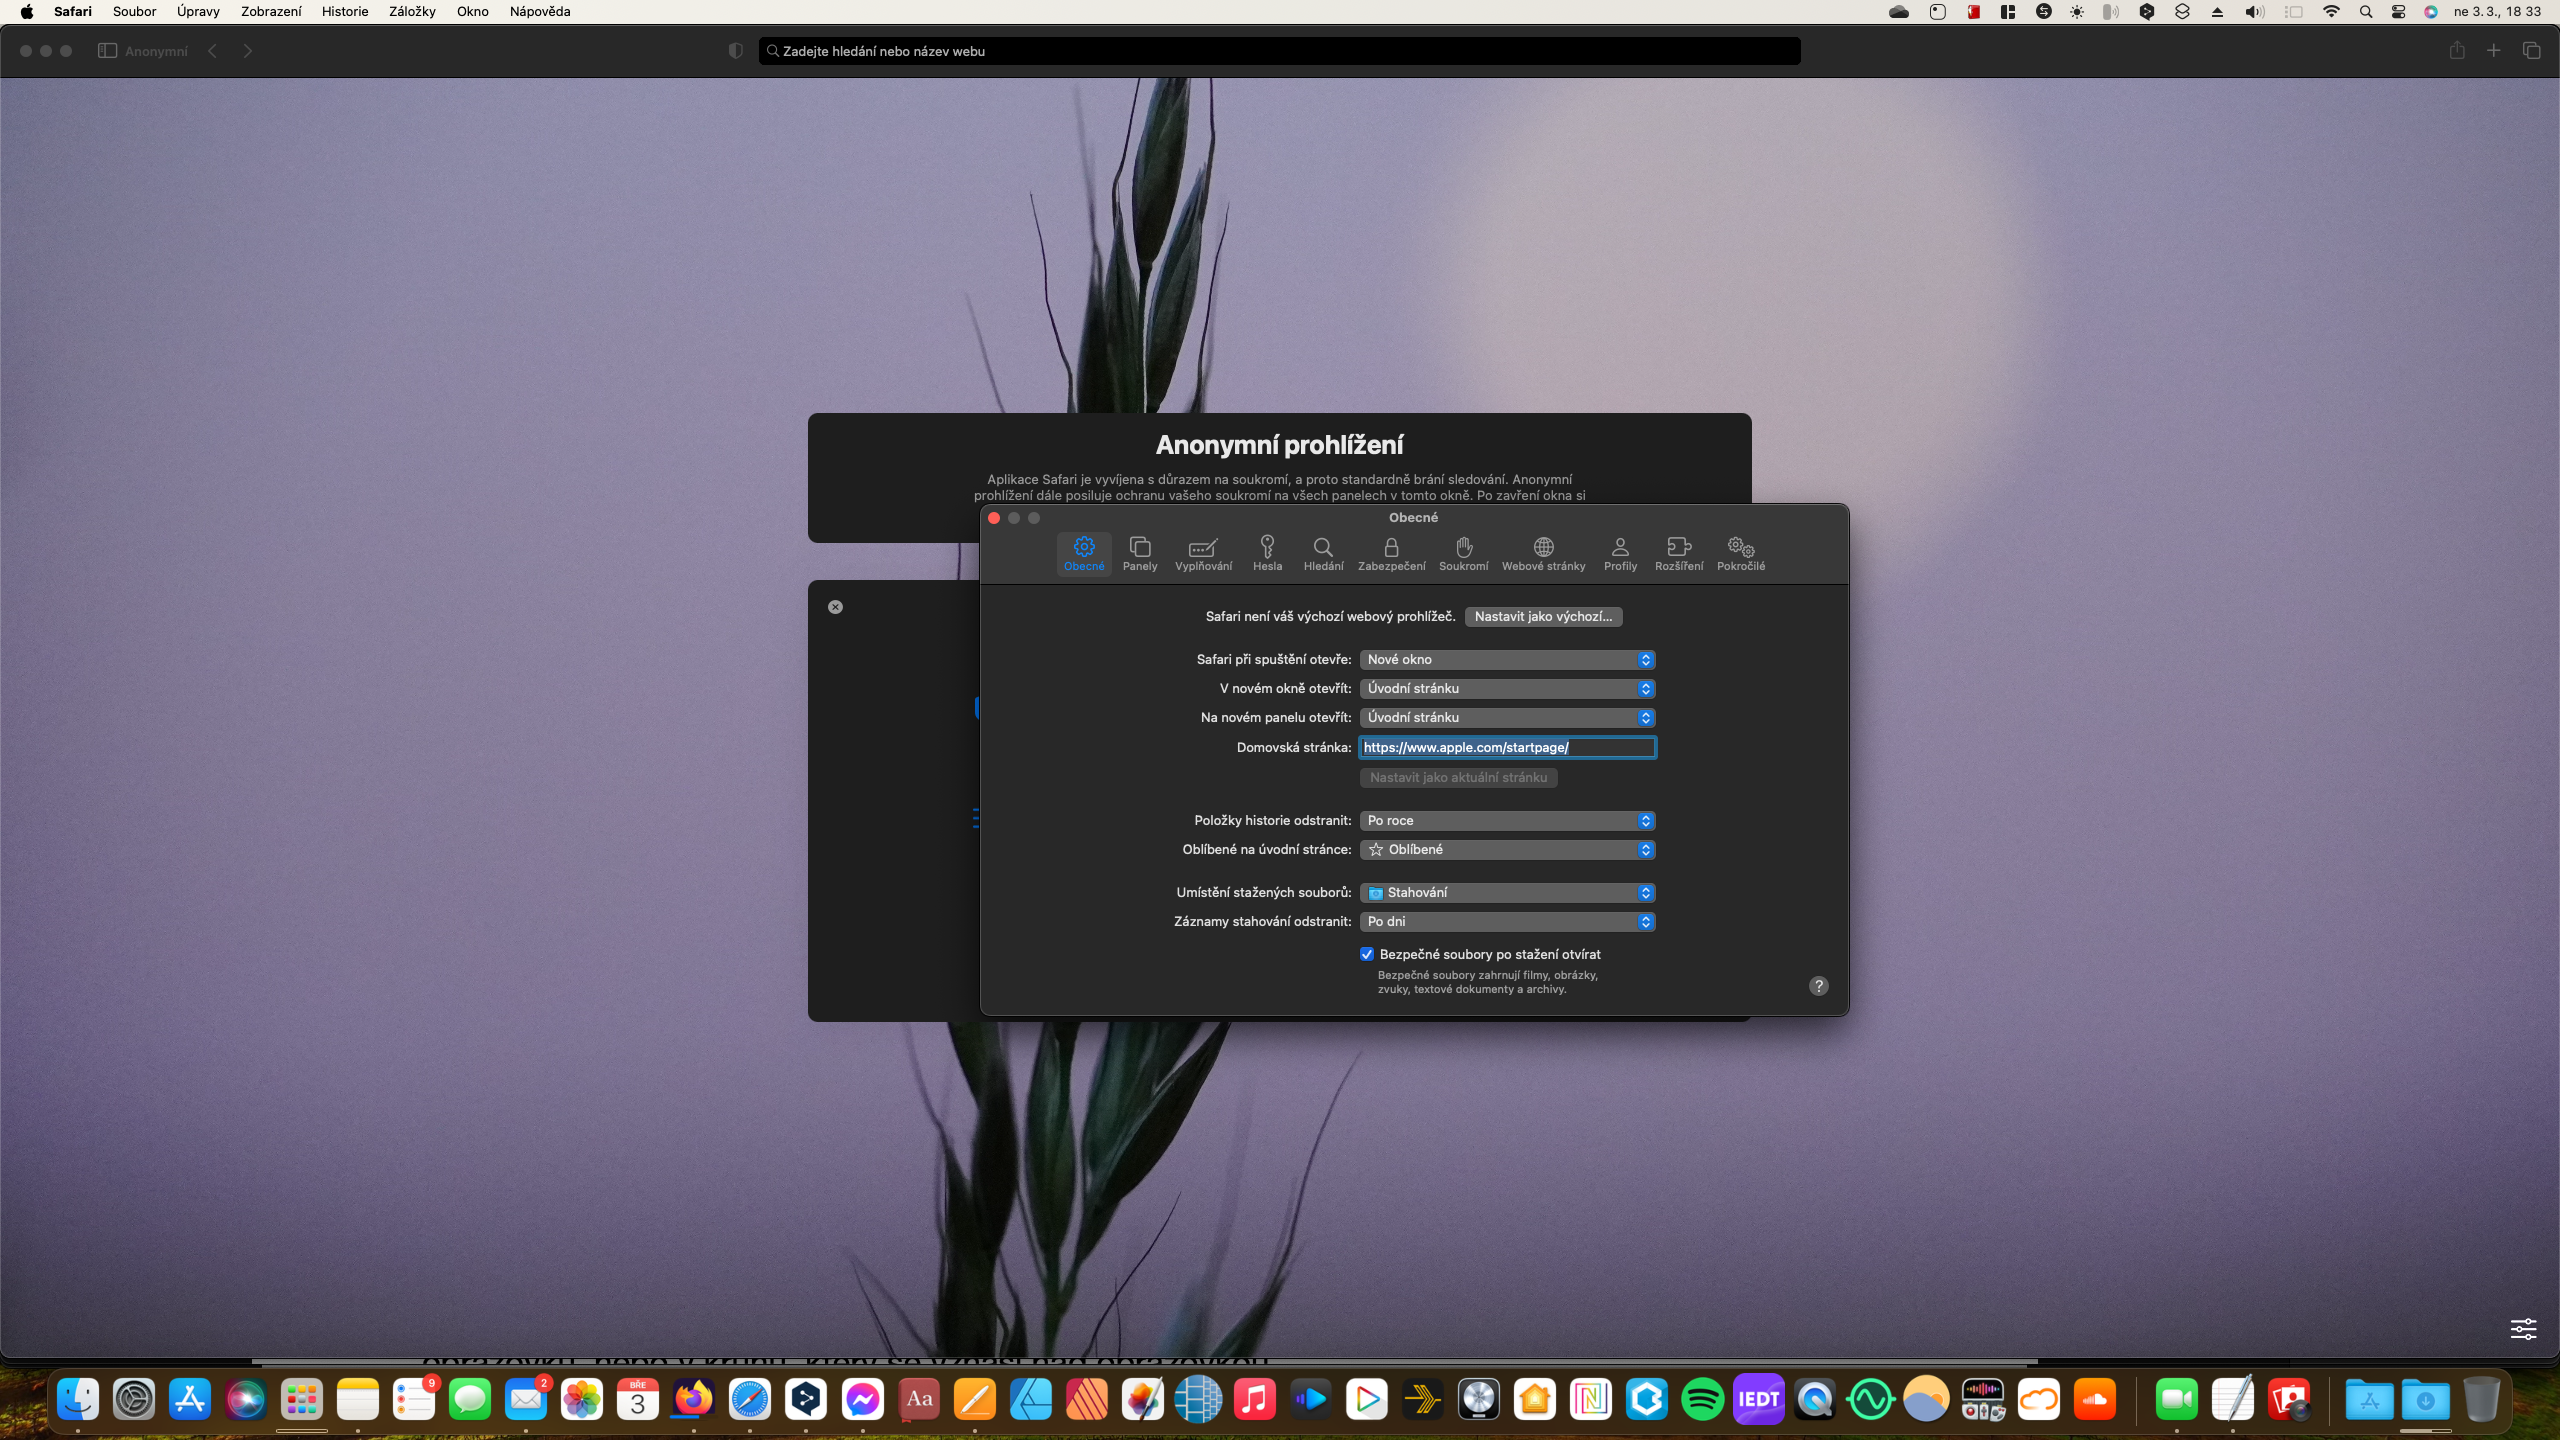Open the Panely settings tab

[x=1139, y=553]
